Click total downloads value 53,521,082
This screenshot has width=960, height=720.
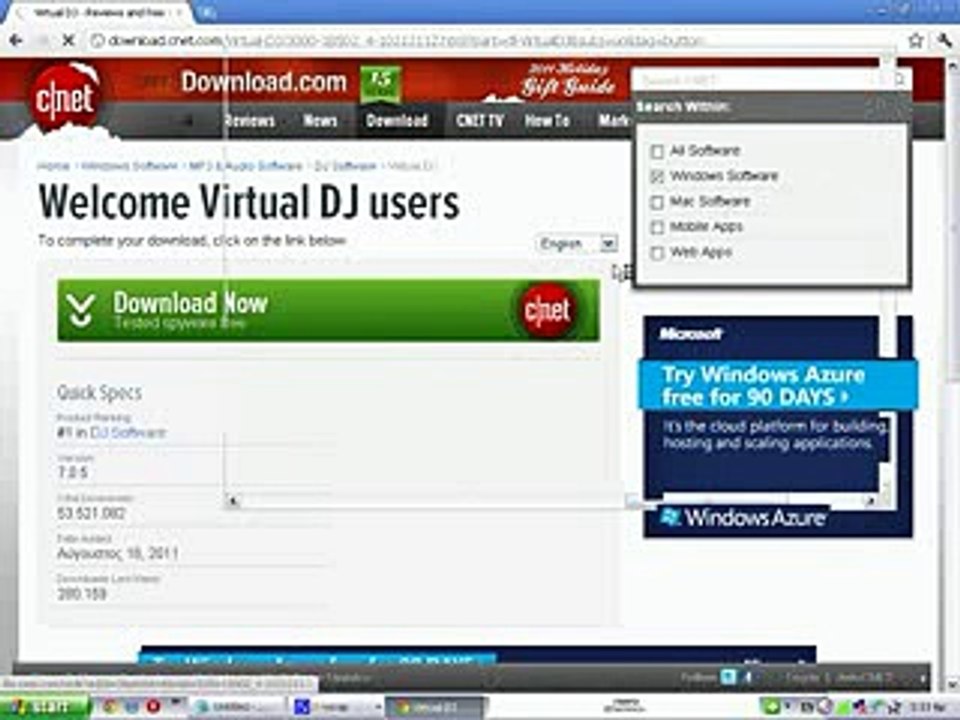point(91,513)
